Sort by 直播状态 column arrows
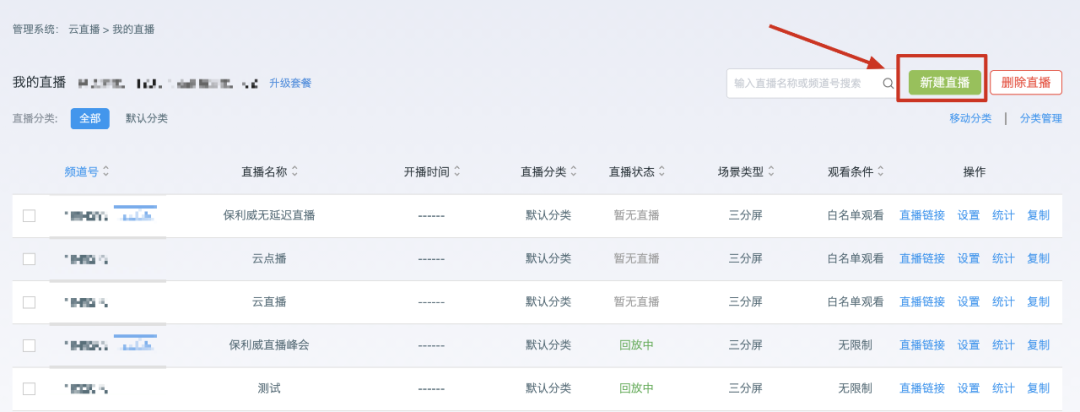 click(663, 172)
